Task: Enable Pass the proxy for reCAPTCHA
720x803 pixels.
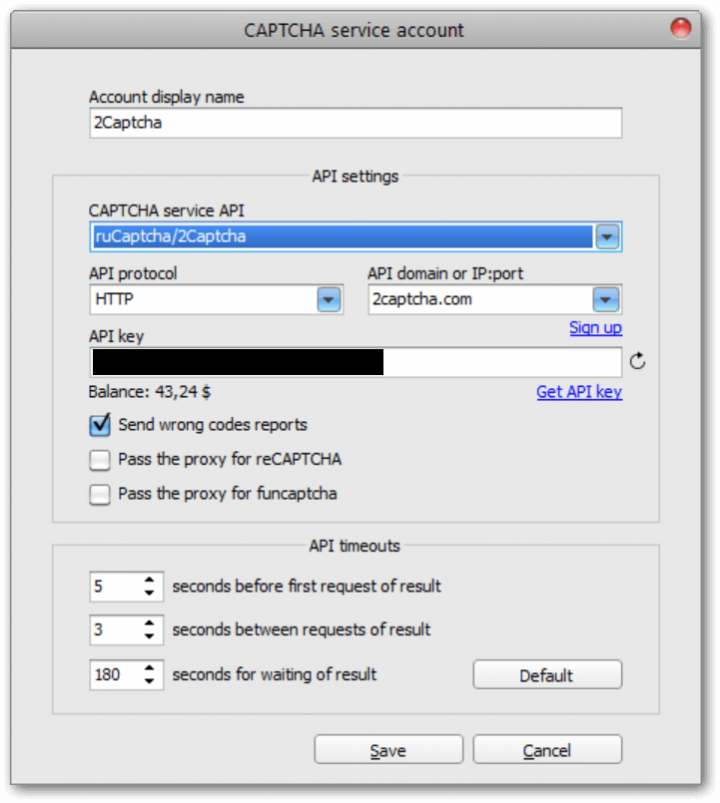Action: coord(99,460)
